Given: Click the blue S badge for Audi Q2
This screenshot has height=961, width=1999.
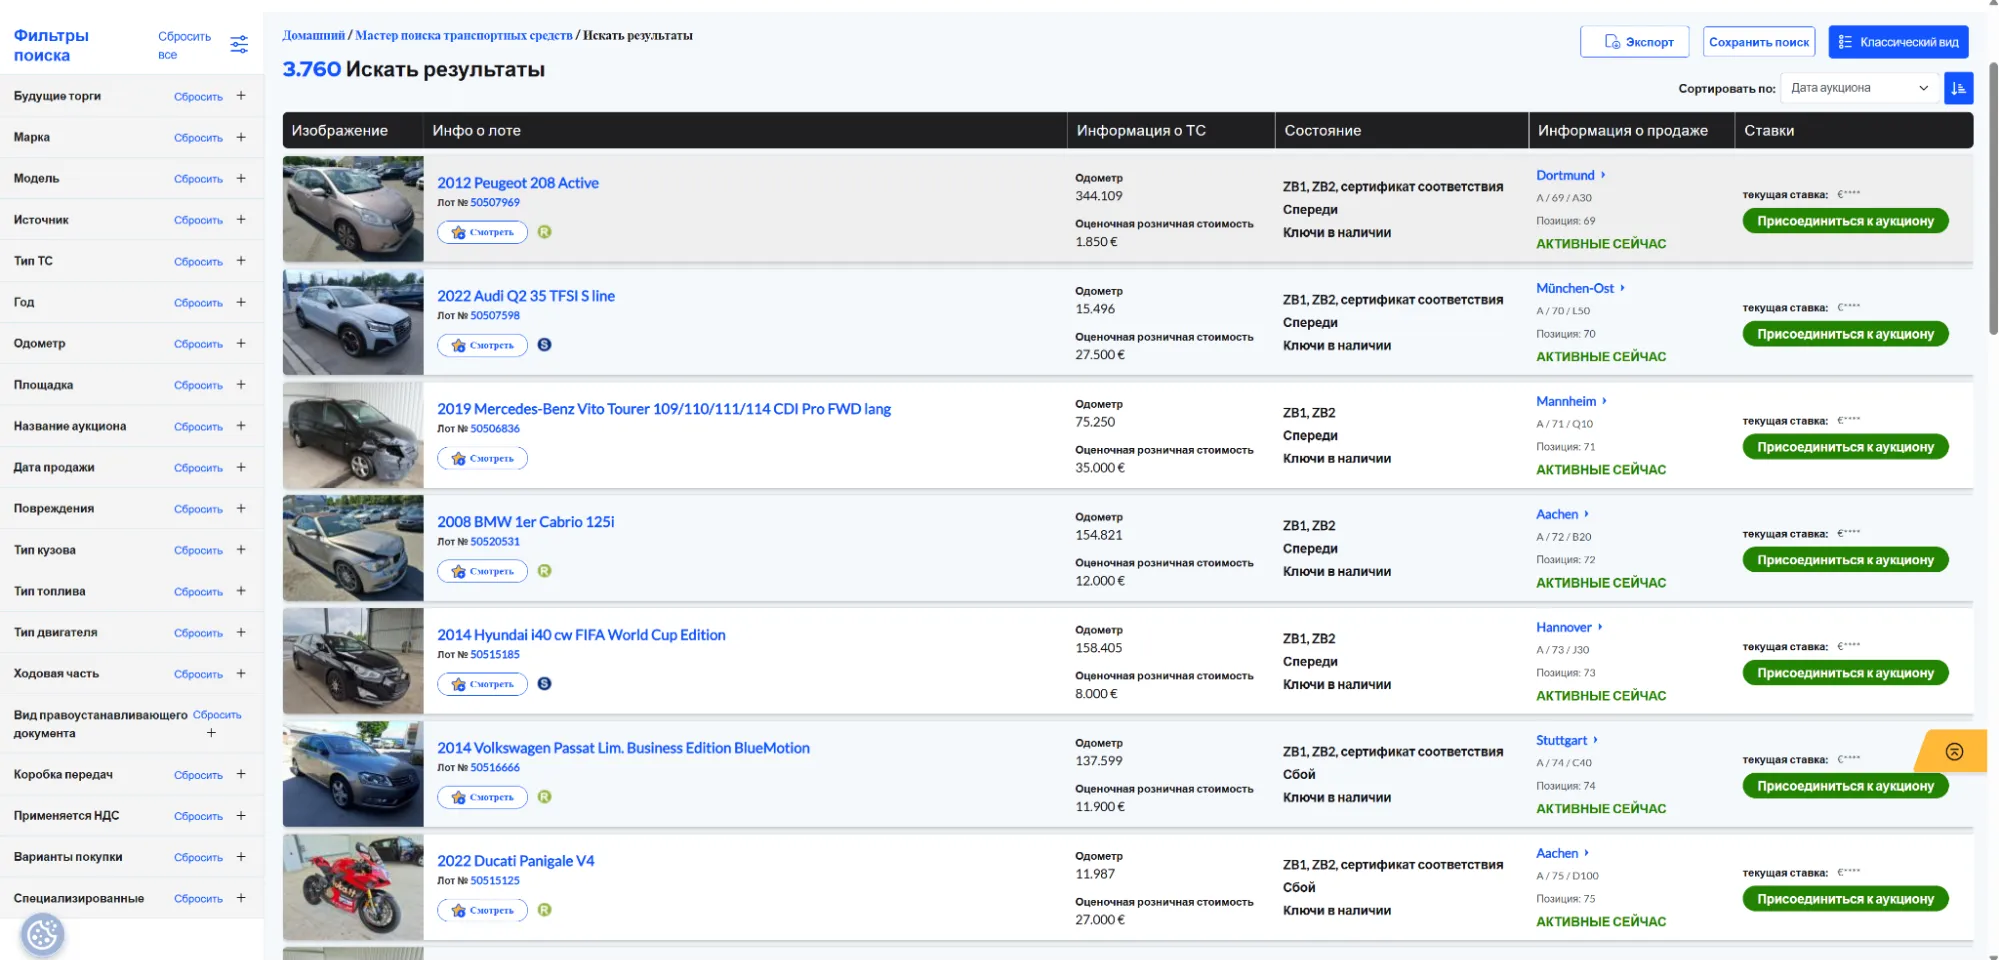Looking at the screenshot, I should 544,345.
